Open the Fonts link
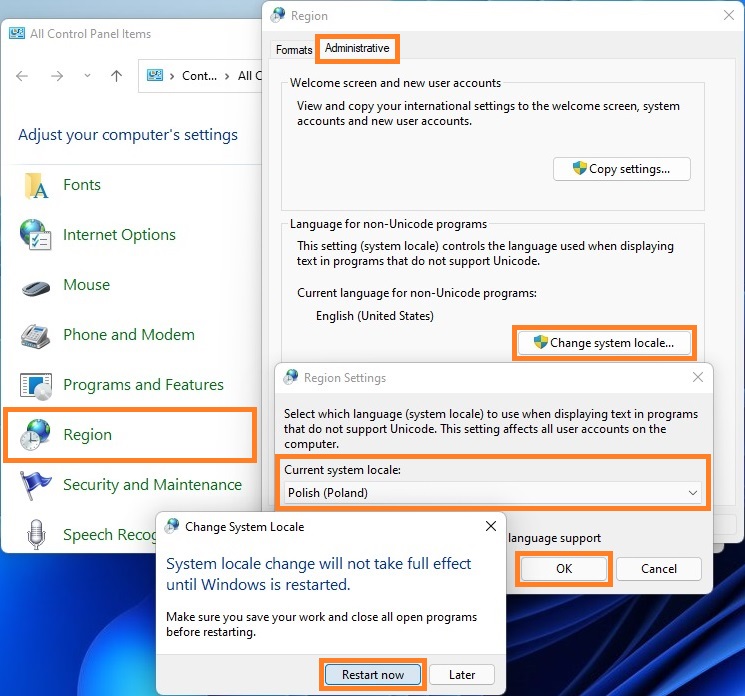The width and height of the screenshot is (745, 696). point(82,184)
